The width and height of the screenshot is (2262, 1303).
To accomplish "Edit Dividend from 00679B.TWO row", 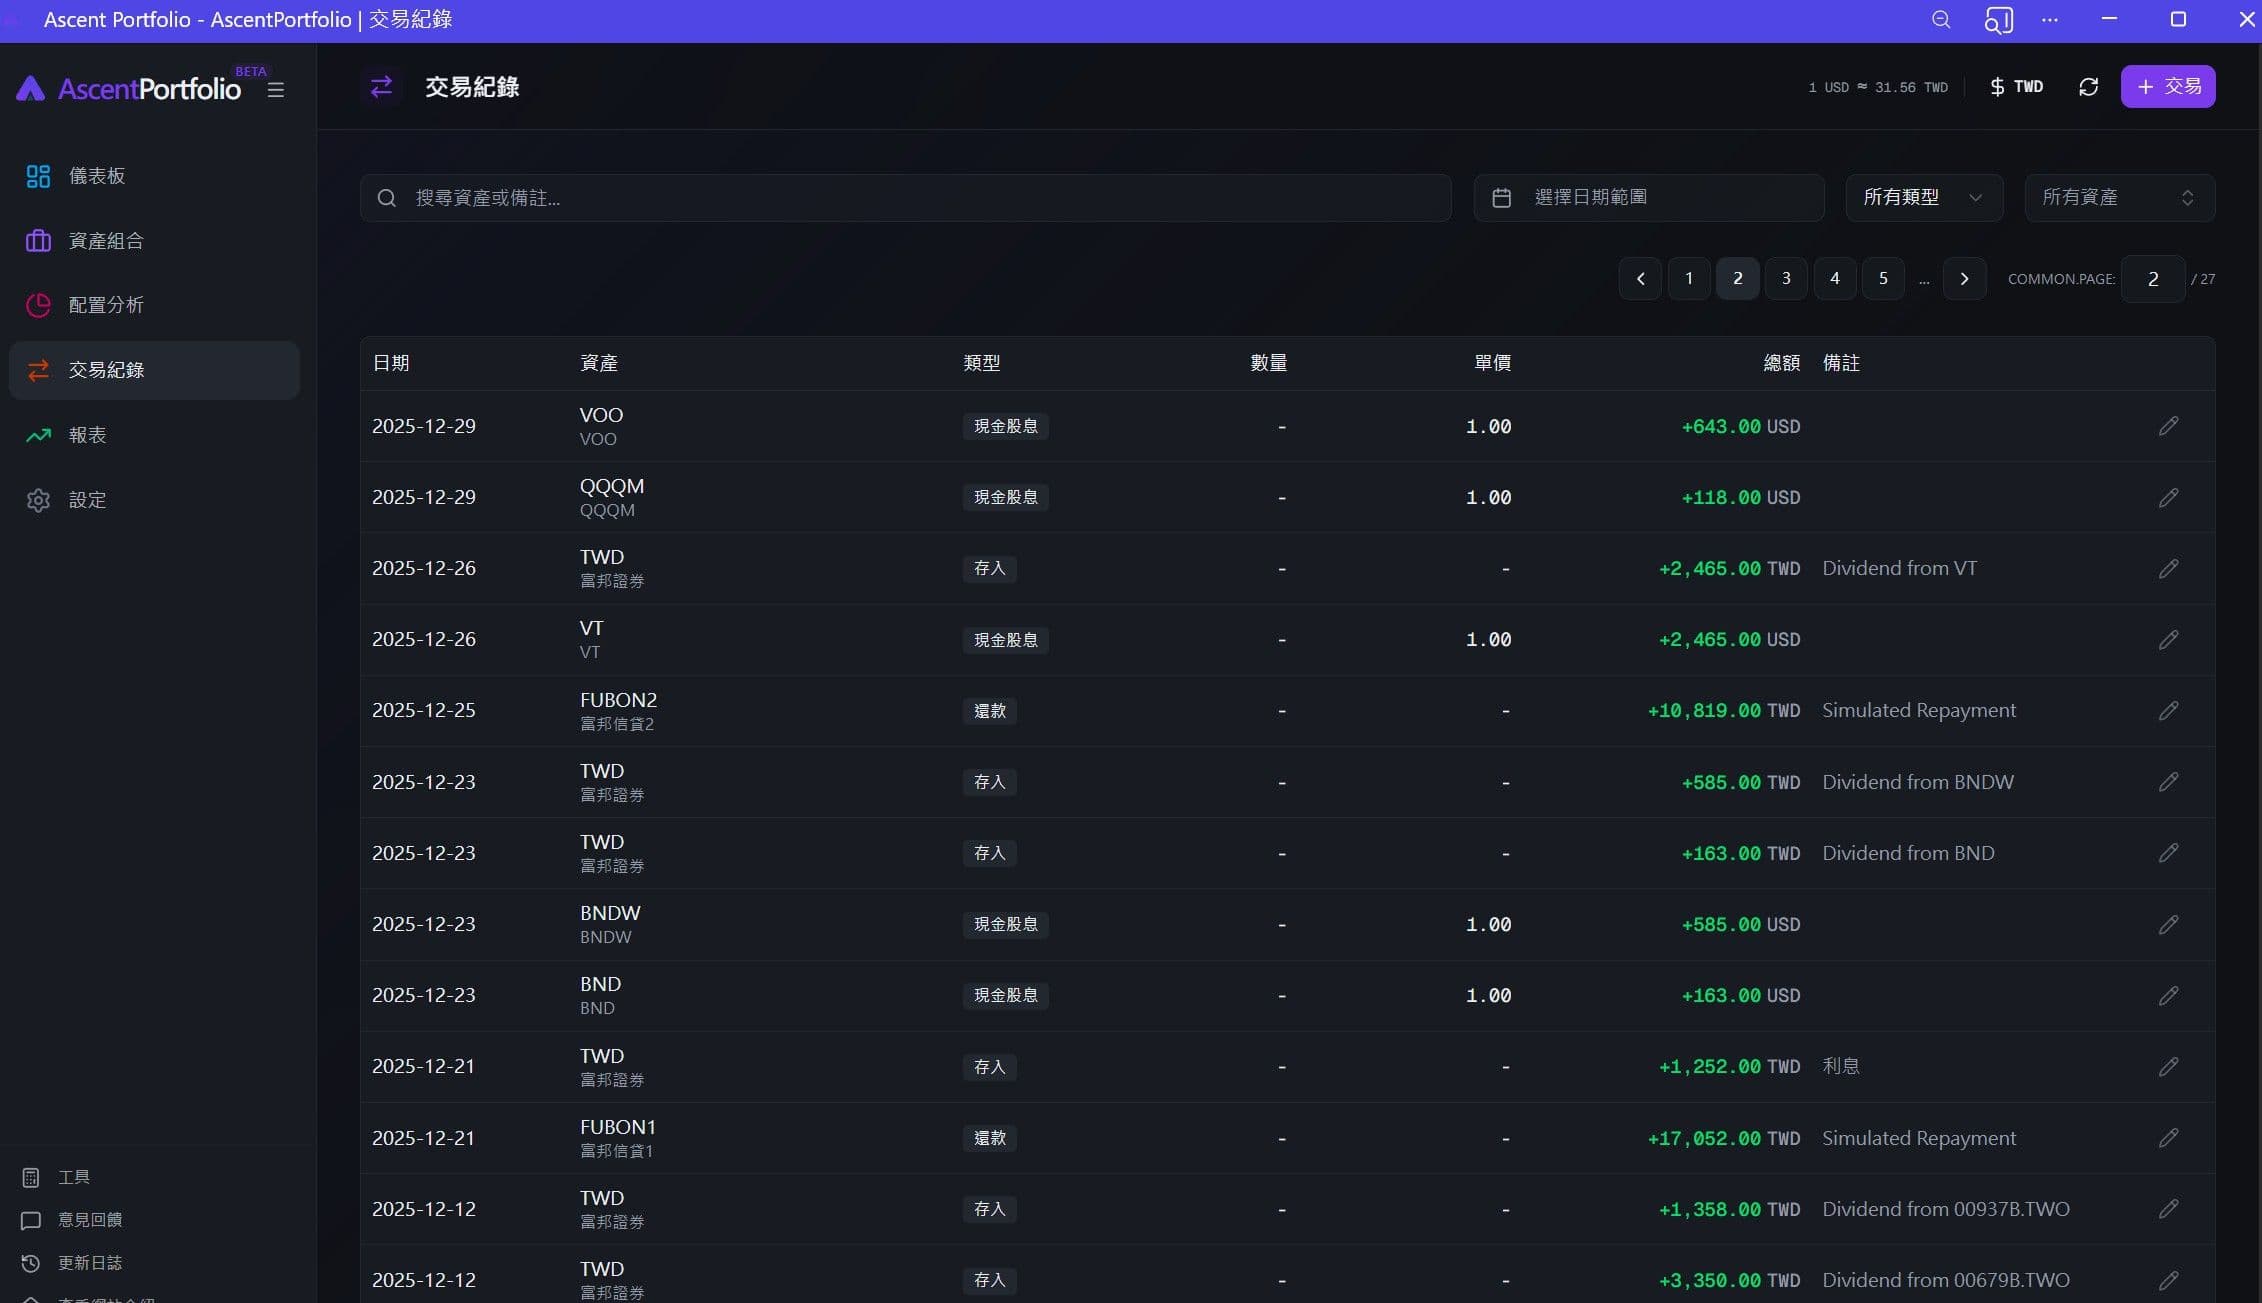I will click(x=2168, y=1280).
